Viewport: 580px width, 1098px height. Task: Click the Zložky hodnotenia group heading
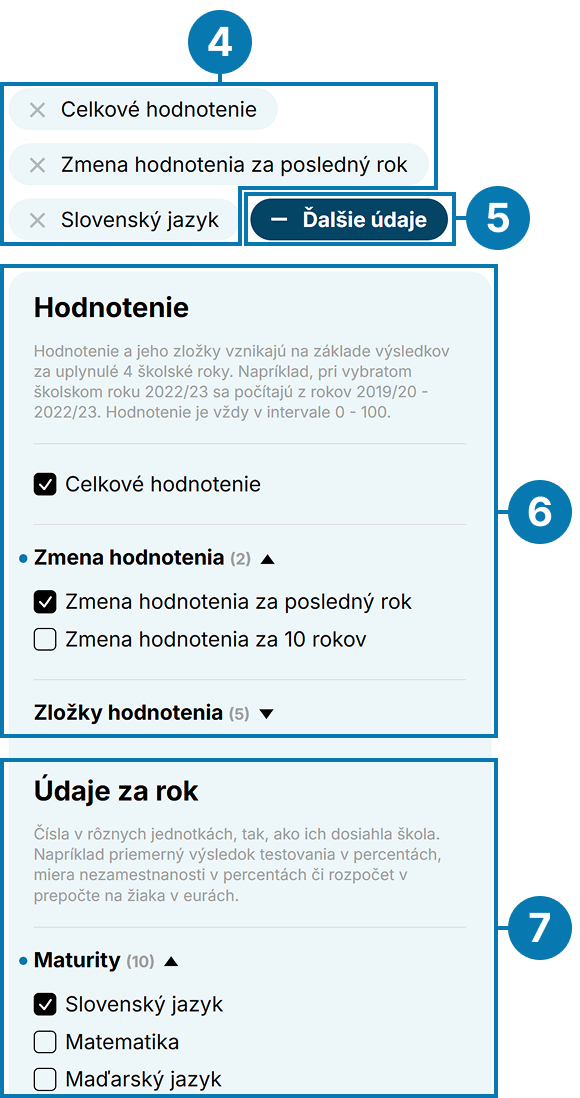128,714
